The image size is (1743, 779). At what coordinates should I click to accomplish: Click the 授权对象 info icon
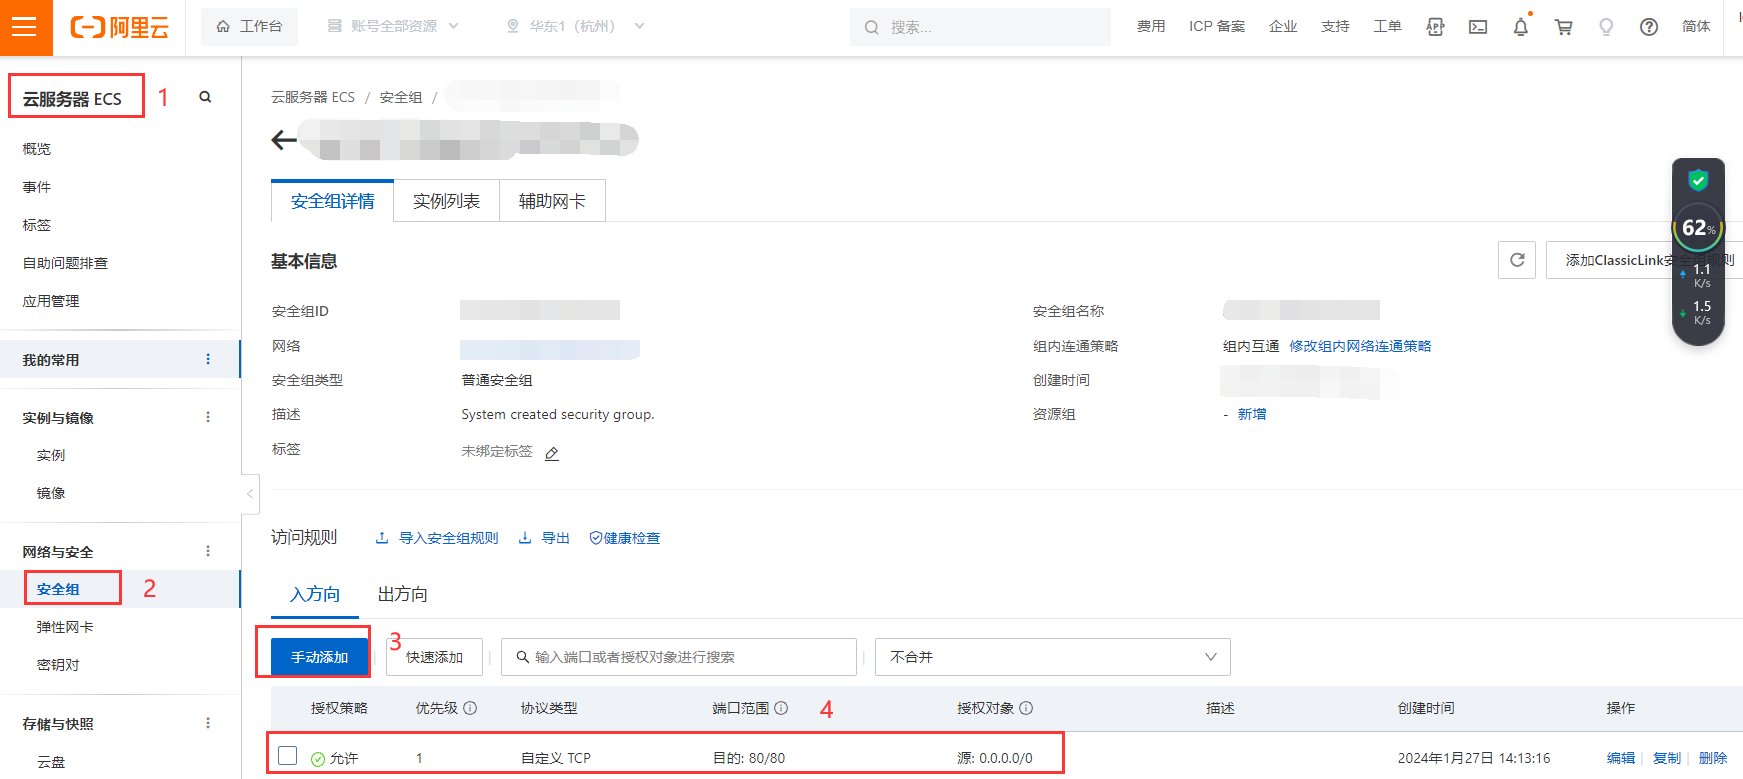pyautogui.click(x=1026, y=708)
